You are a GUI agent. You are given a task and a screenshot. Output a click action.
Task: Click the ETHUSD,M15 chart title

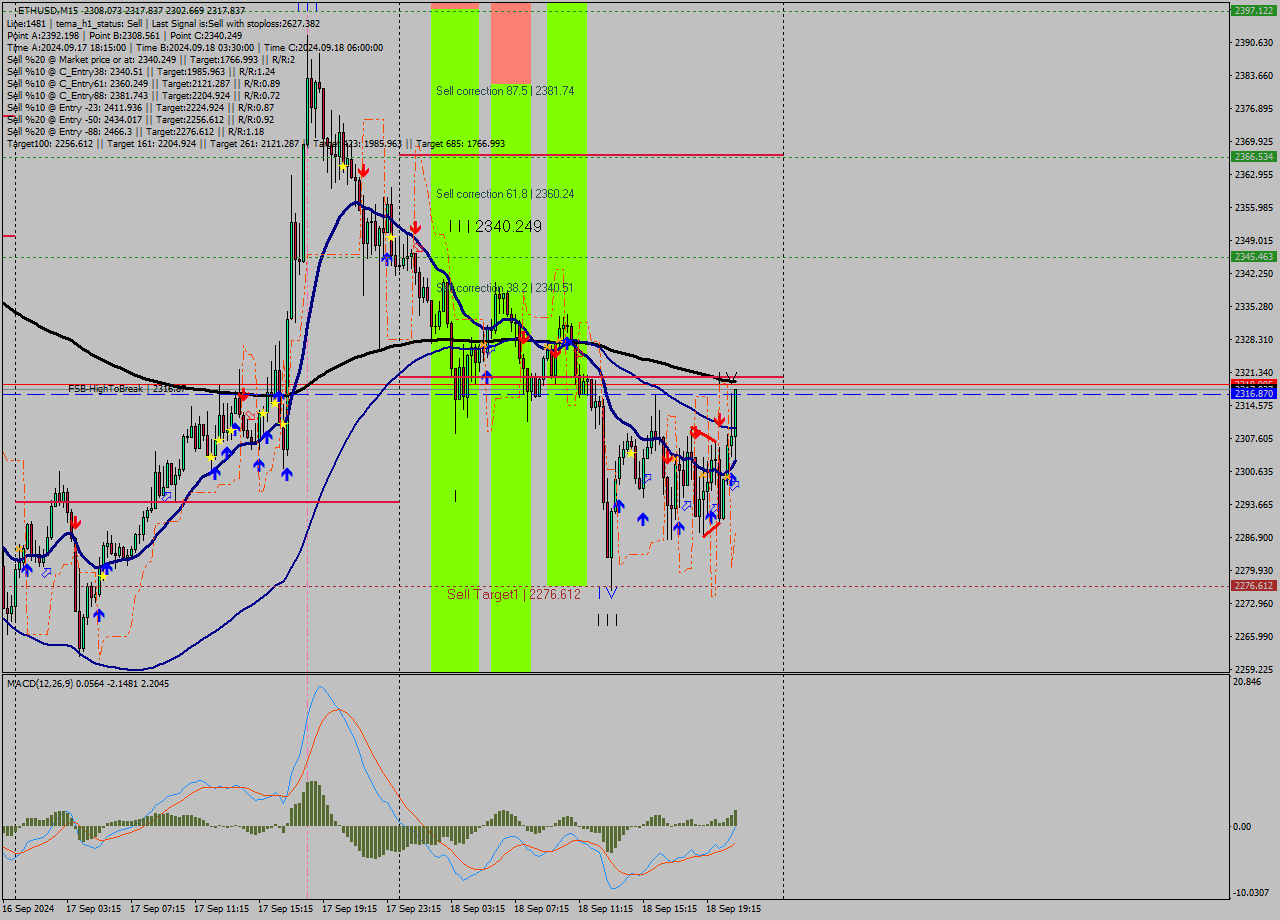tap(60, 7)
